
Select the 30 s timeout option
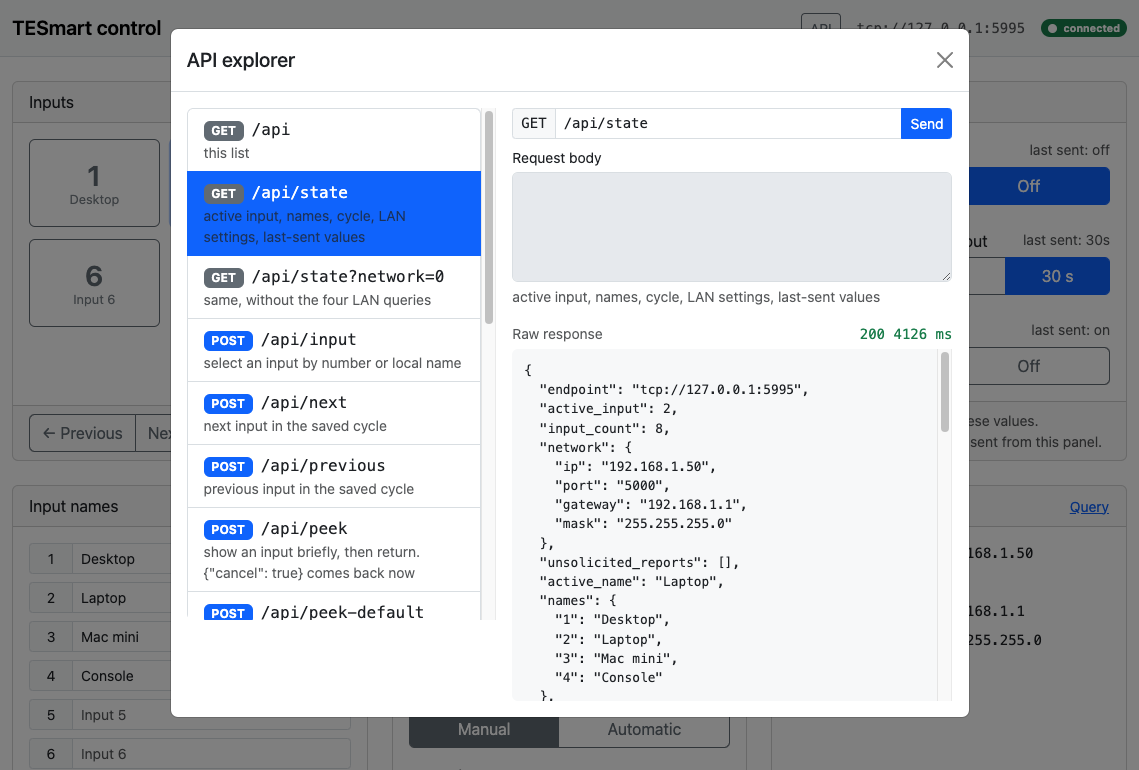(1057, 276)
